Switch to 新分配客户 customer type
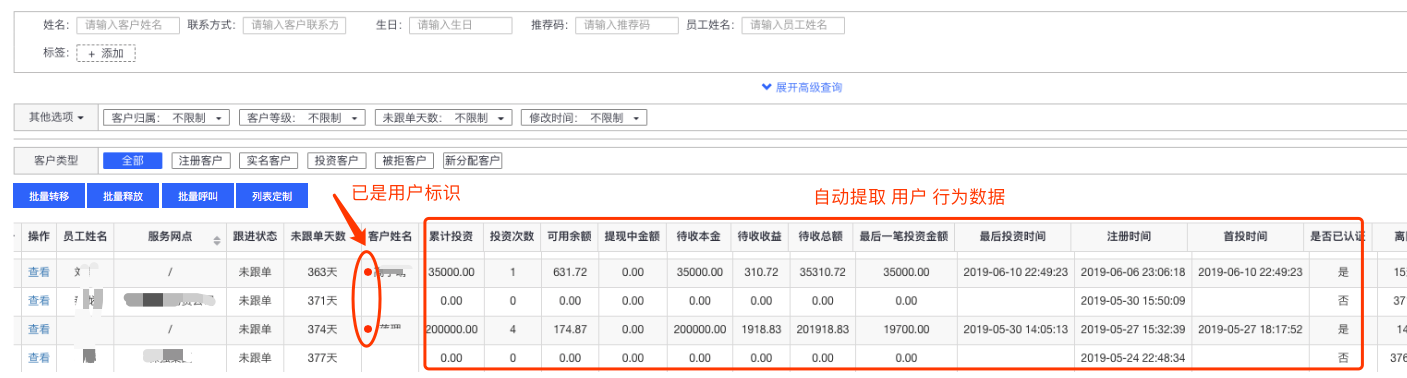This screenshot has width=1407, height=378. click(x=472, y=160)
